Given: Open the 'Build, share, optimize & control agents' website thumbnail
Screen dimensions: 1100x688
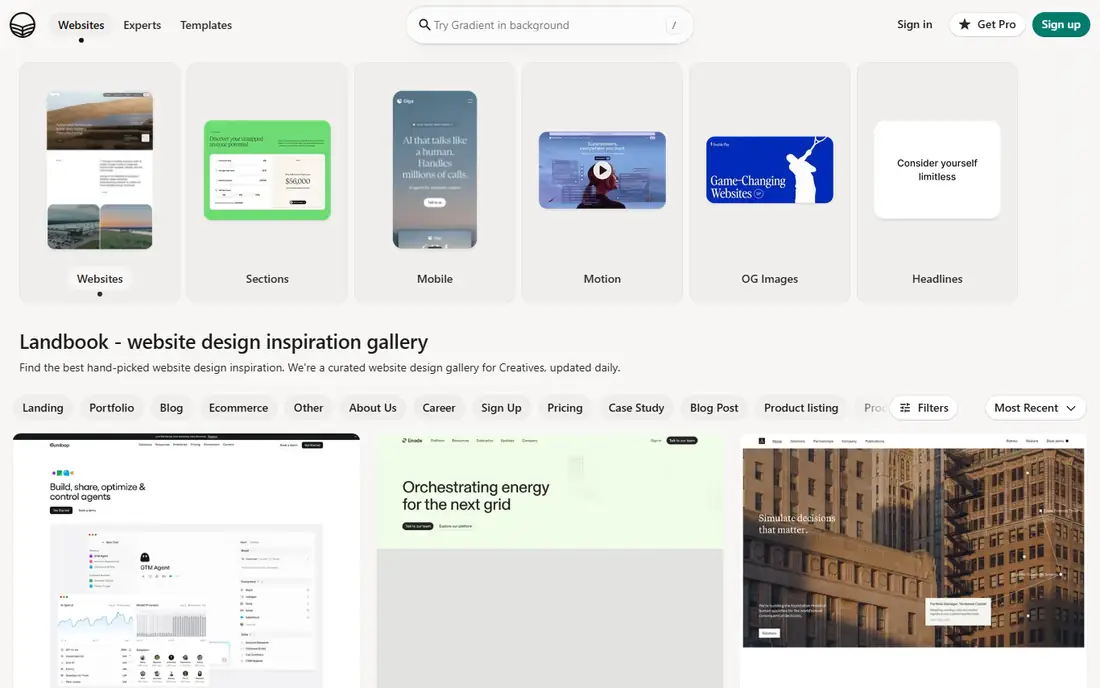Looking at the screenshot, I should [x=187, y=561].
